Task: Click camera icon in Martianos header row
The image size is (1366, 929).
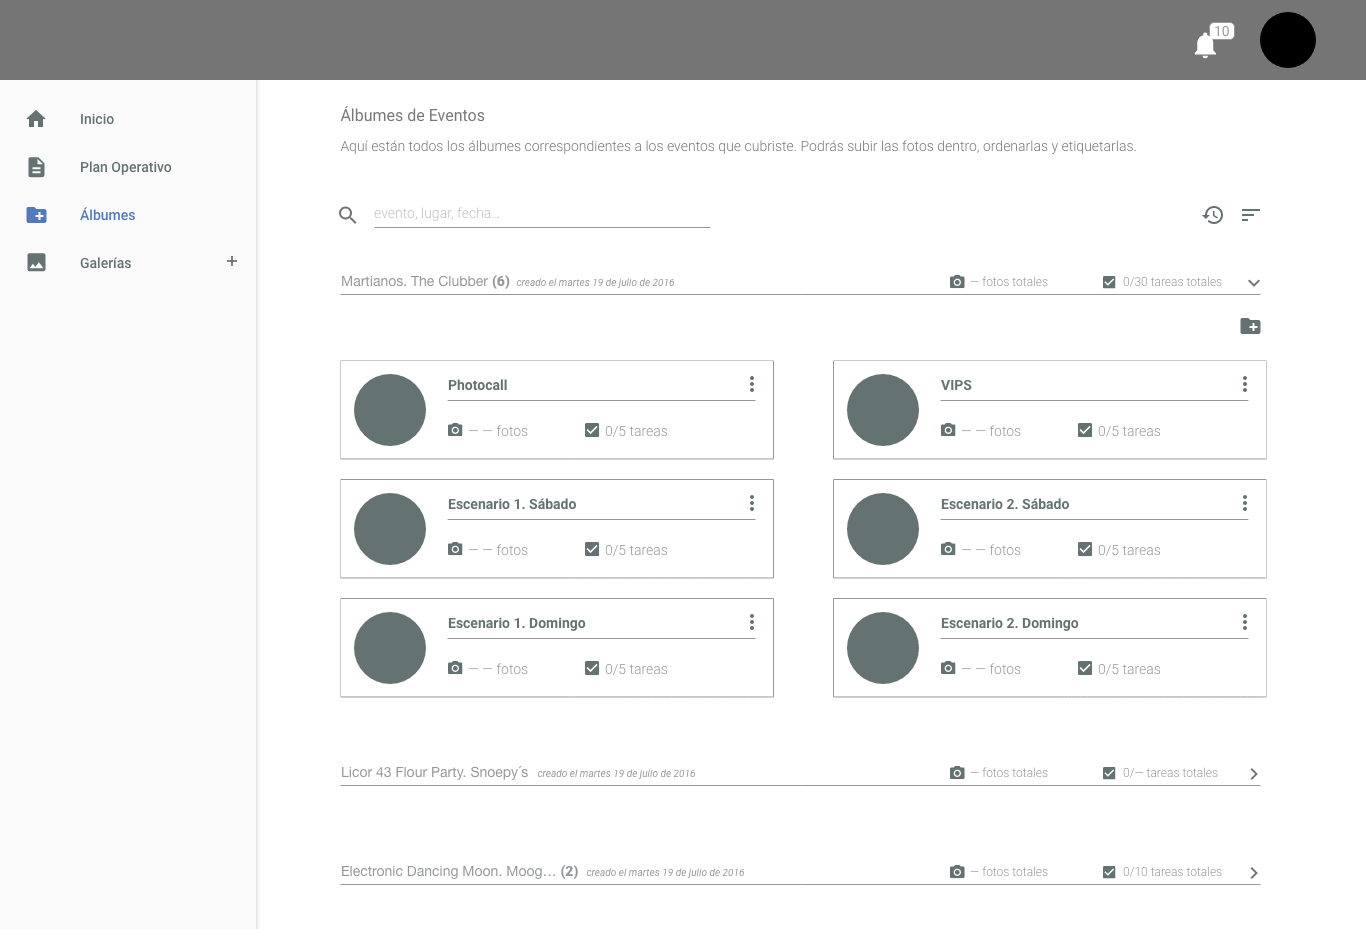Action: tap(957, 282)
